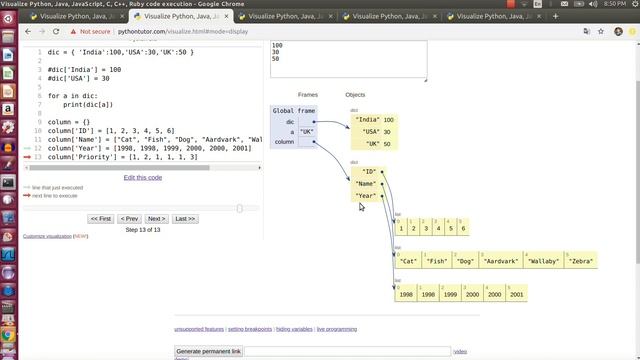Open the En keyboard layout indicator

pos(538,4)
